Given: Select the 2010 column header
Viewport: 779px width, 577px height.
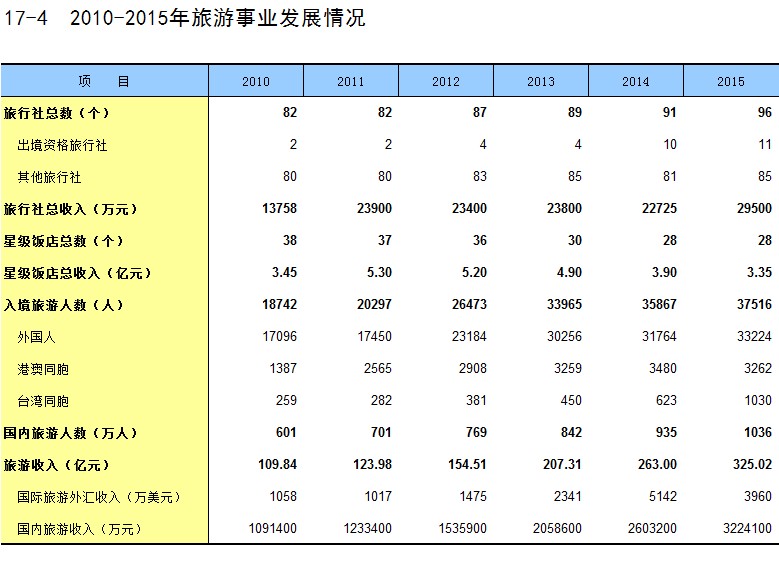Looking at the screenshot, I should (x=256, y=82).
